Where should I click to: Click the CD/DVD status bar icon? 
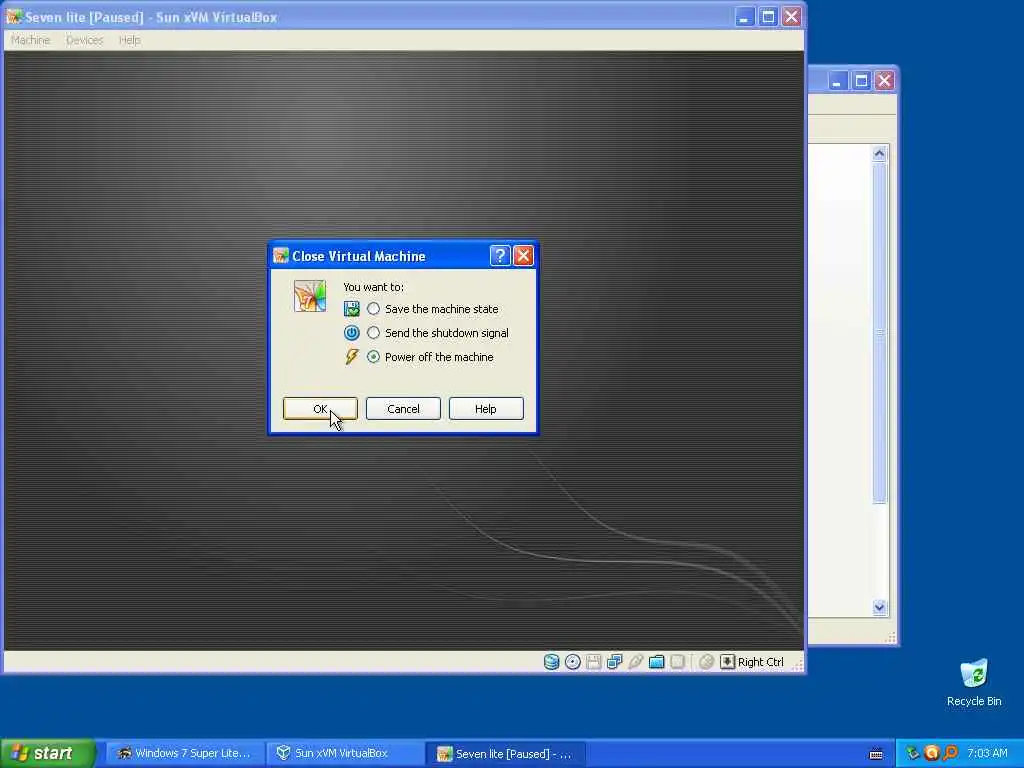click(x=573, y=662)
